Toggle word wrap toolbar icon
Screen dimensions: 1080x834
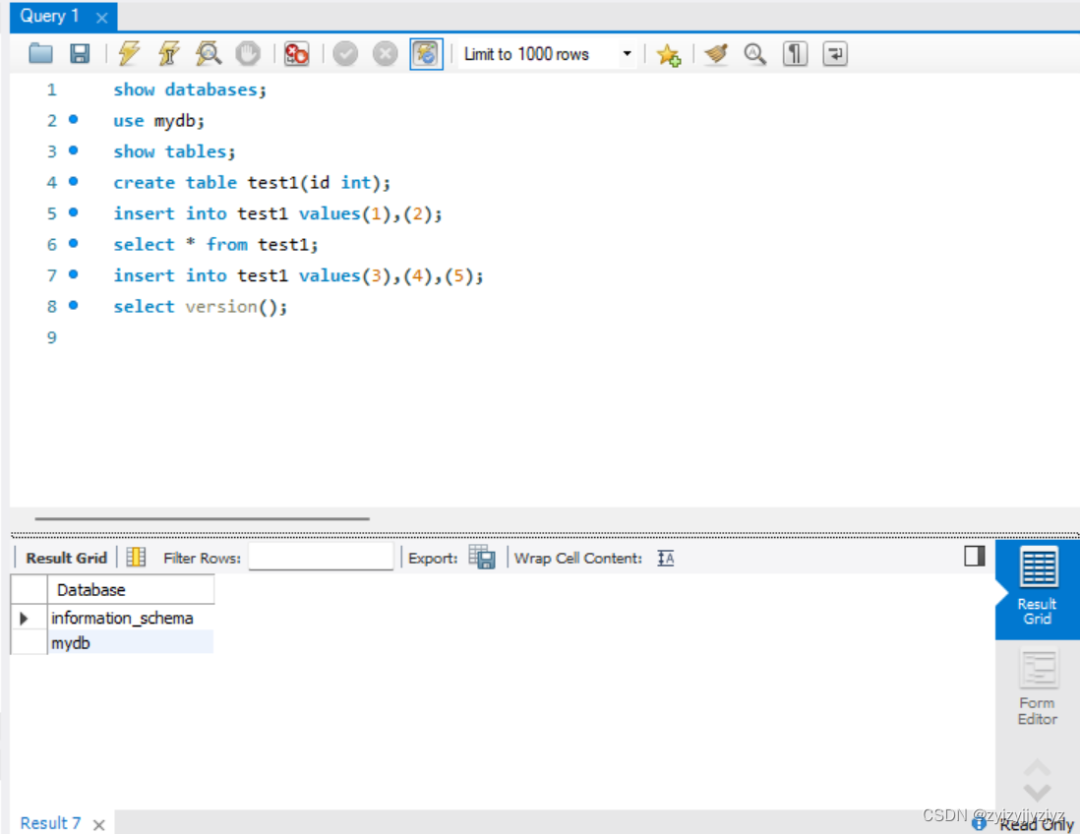coord(835,54)
